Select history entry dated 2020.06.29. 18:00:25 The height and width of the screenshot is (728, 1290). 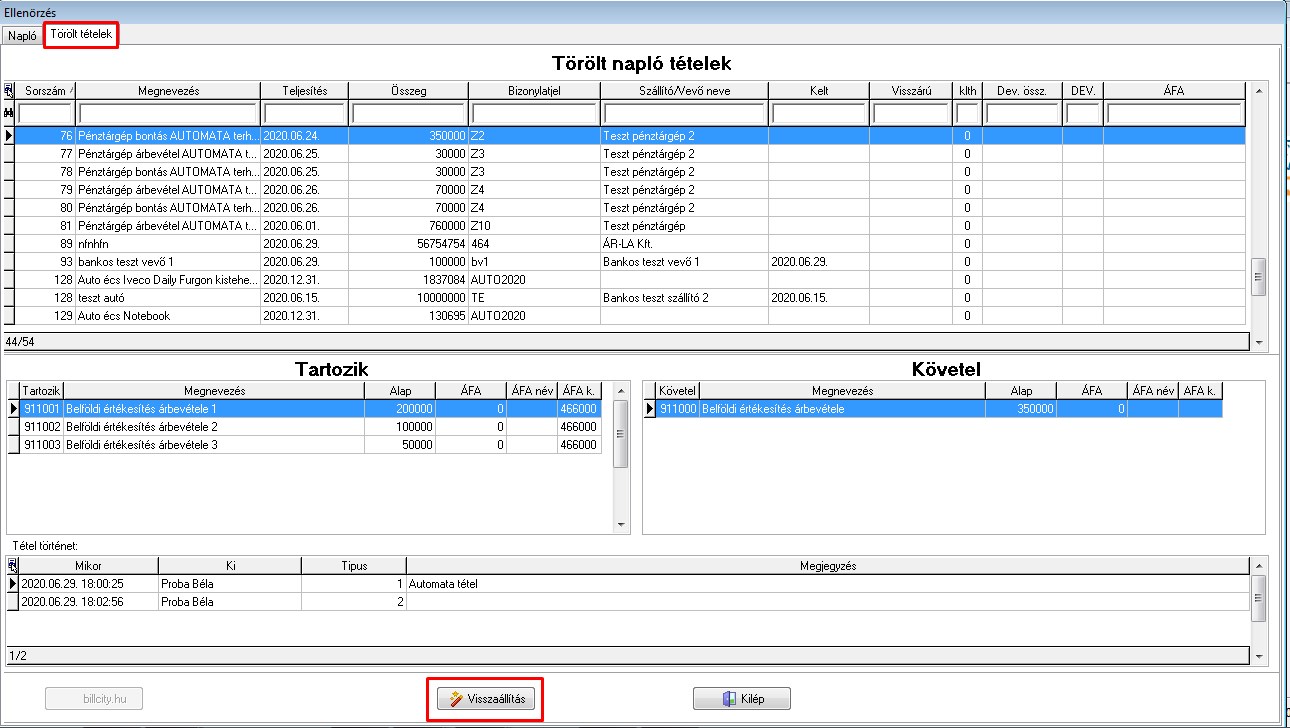pyautogui.click(x=628, y=584)
